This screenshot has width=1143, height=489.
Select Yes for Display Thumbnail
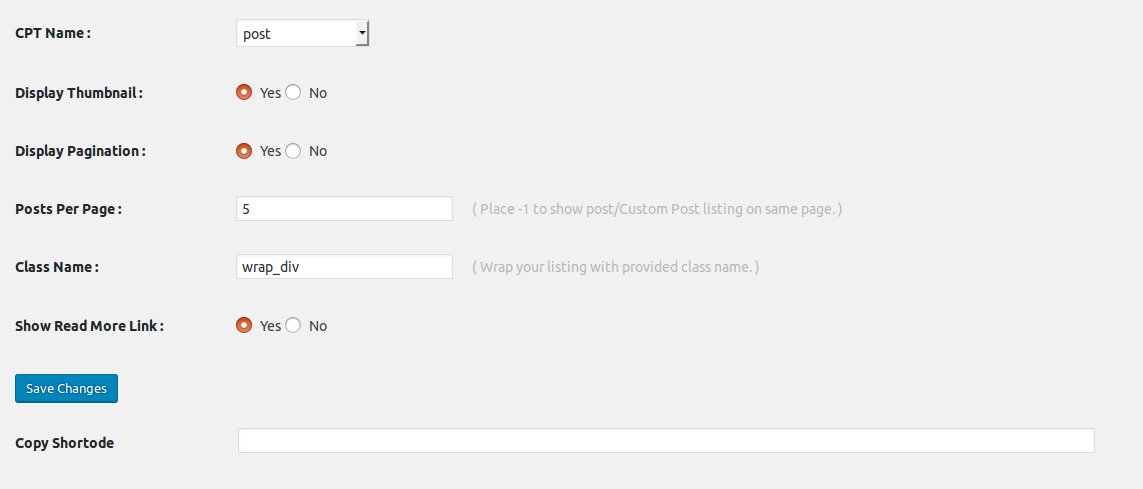pos(244,93)
